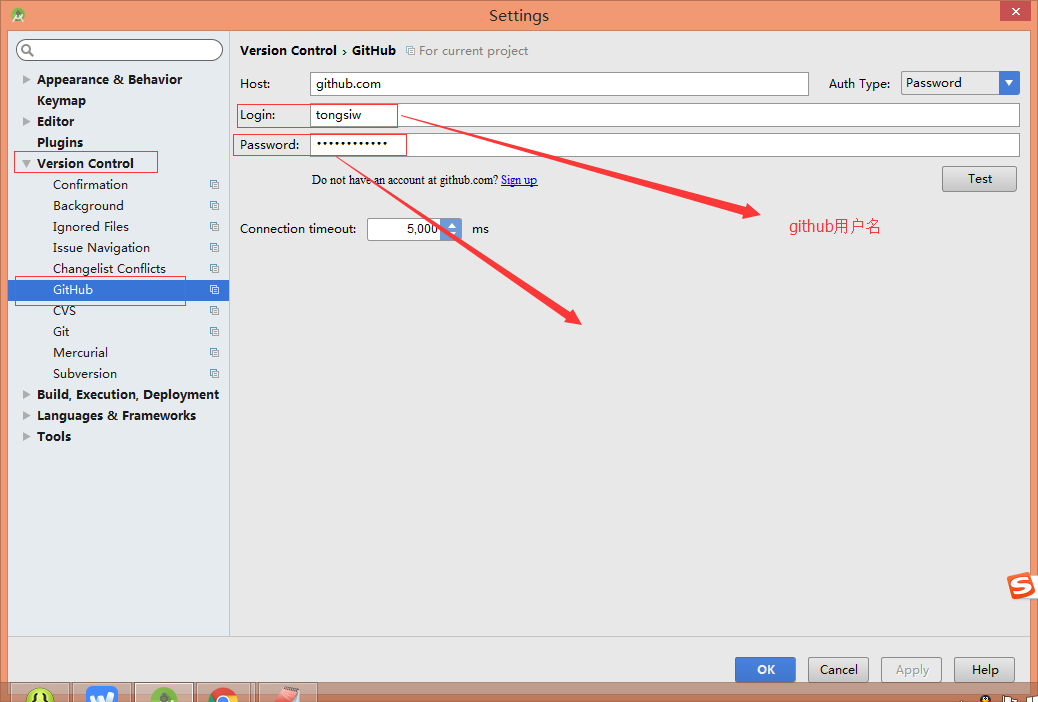This screenshot has width=1038, height=702.
Task: Open the Confirmation settings page
Action: click(91, 185)
